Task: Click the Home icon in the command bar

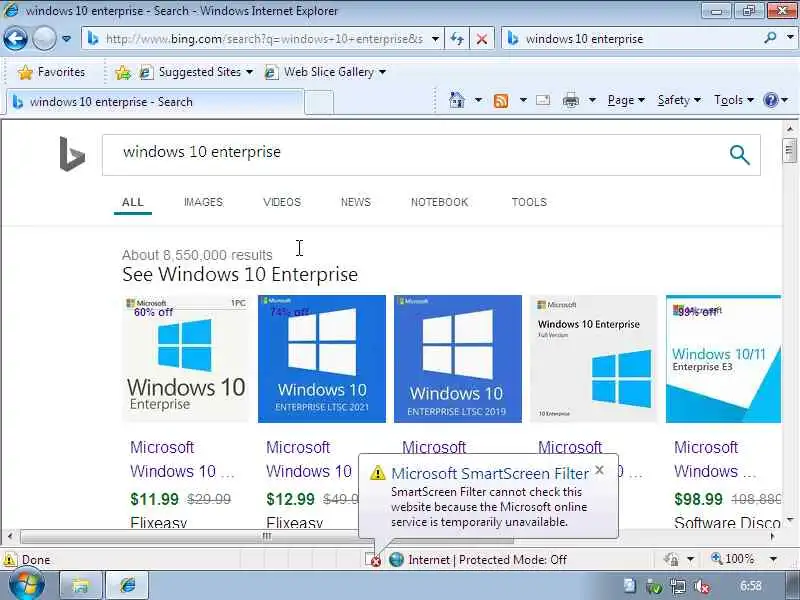Action: click(x=457, y=100)
